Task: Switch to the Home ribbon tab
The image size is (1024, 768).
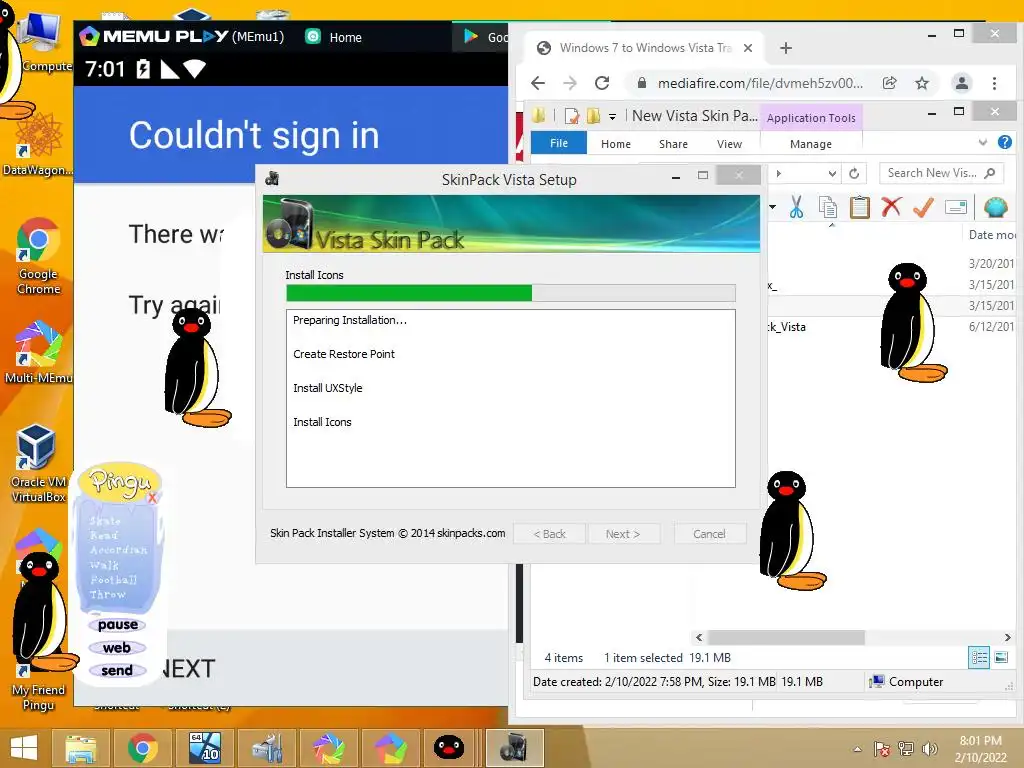Action: (616, 144)
